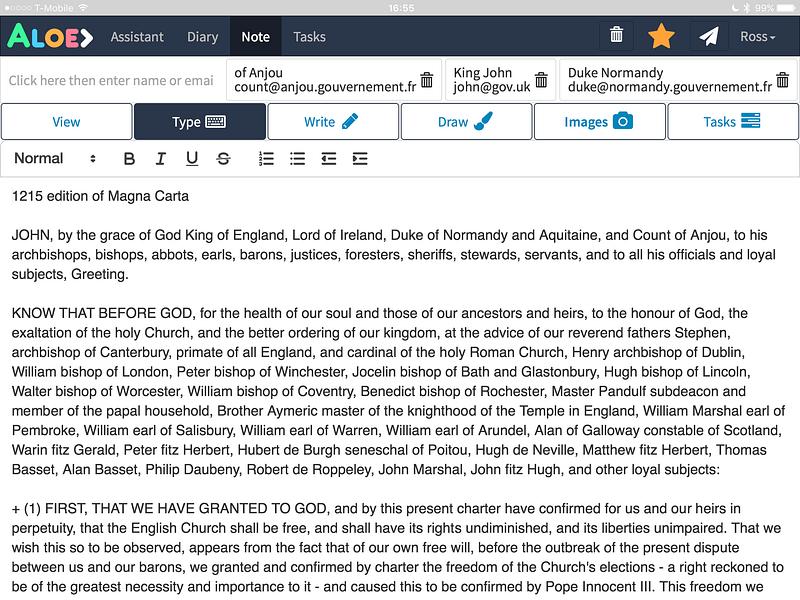Remove the Duke Normandy recipient
The width and height of the screenshot is (800, 600).
click(x=783, y=80)
